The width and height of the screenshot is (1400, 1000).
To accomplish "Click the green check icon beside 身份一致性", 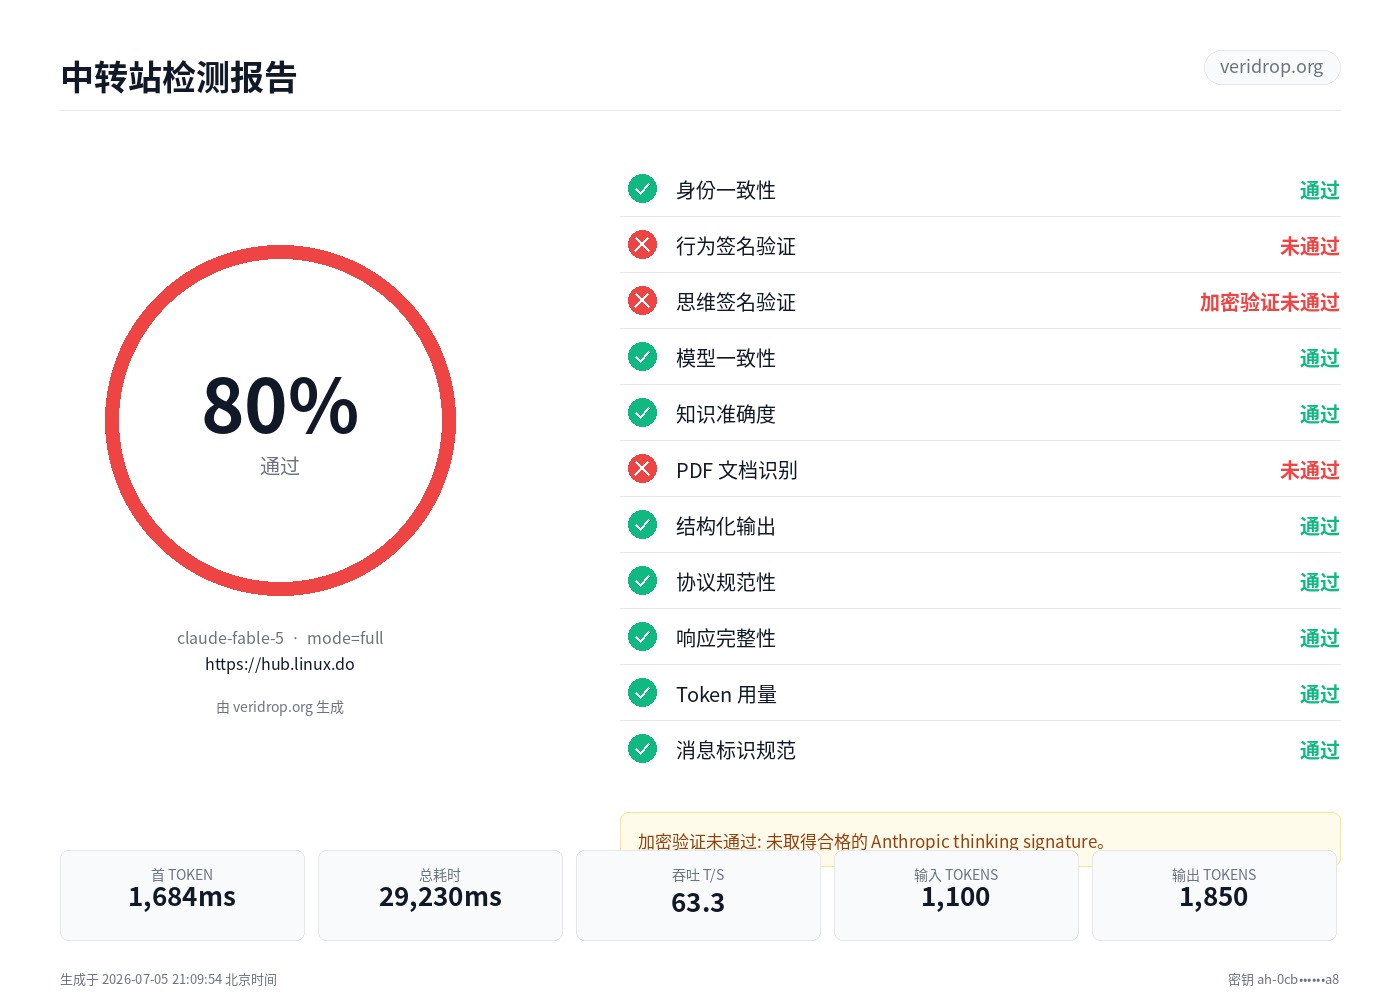I will point(642,188).
